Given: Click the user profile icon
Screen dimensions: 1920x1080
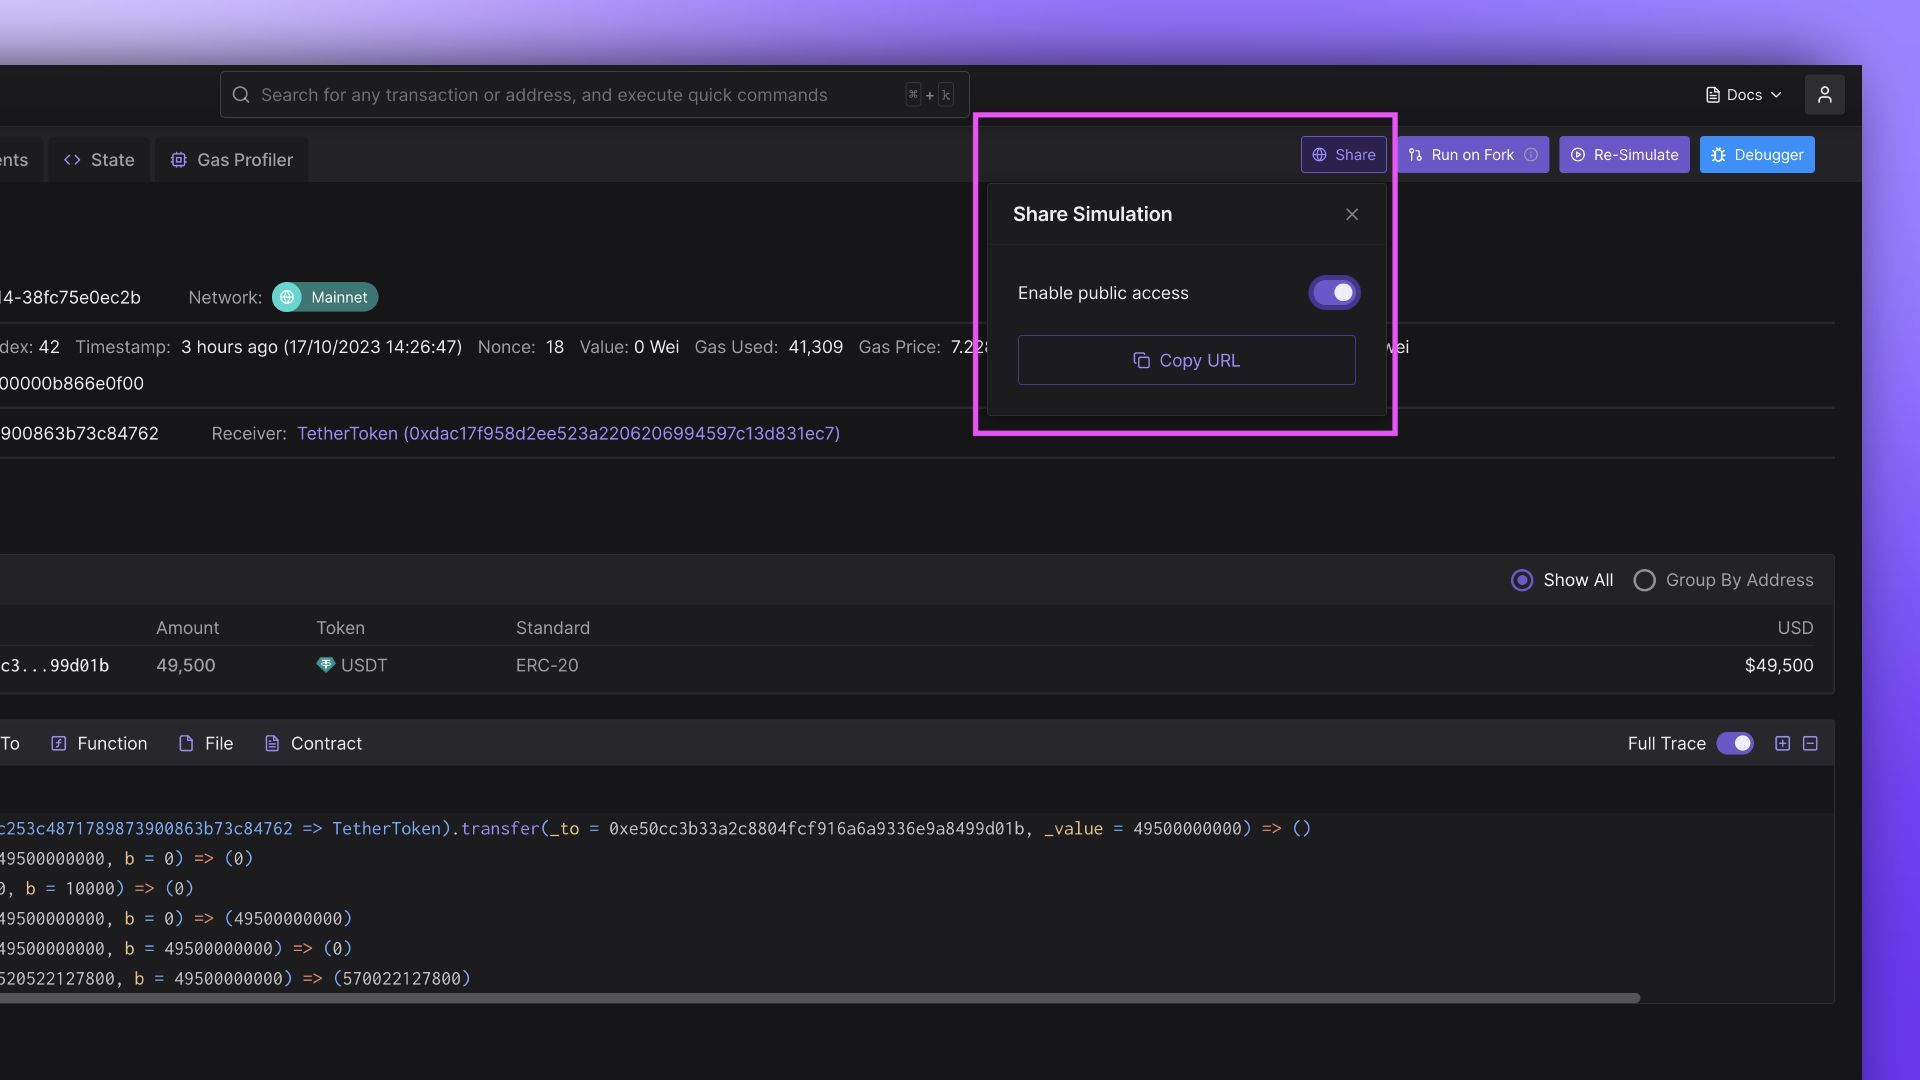Looking at the screenshot, I should coord(1824,95).
